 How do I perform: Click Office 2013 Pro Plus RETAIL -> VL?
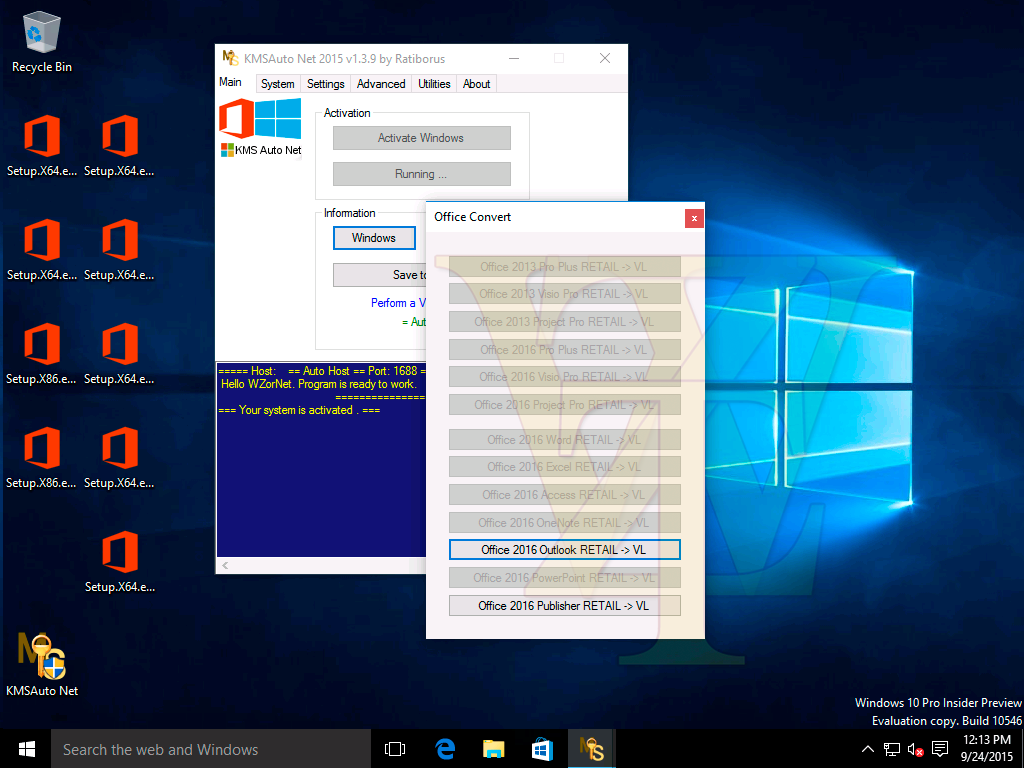click(x=564, y=266)
